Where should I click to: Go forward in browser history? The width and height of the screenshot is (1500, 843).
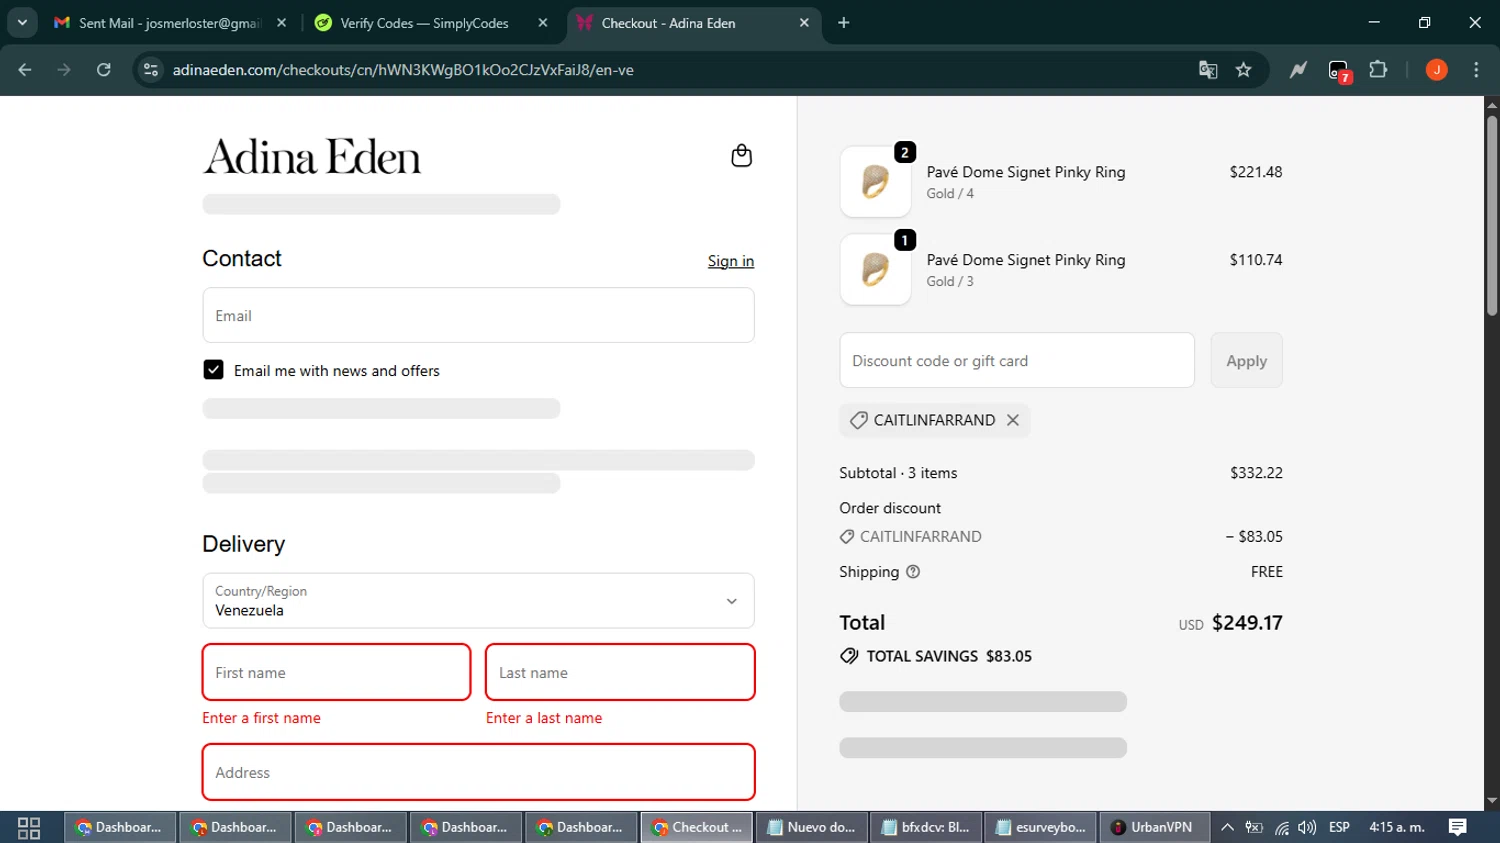tap(64, 70)
